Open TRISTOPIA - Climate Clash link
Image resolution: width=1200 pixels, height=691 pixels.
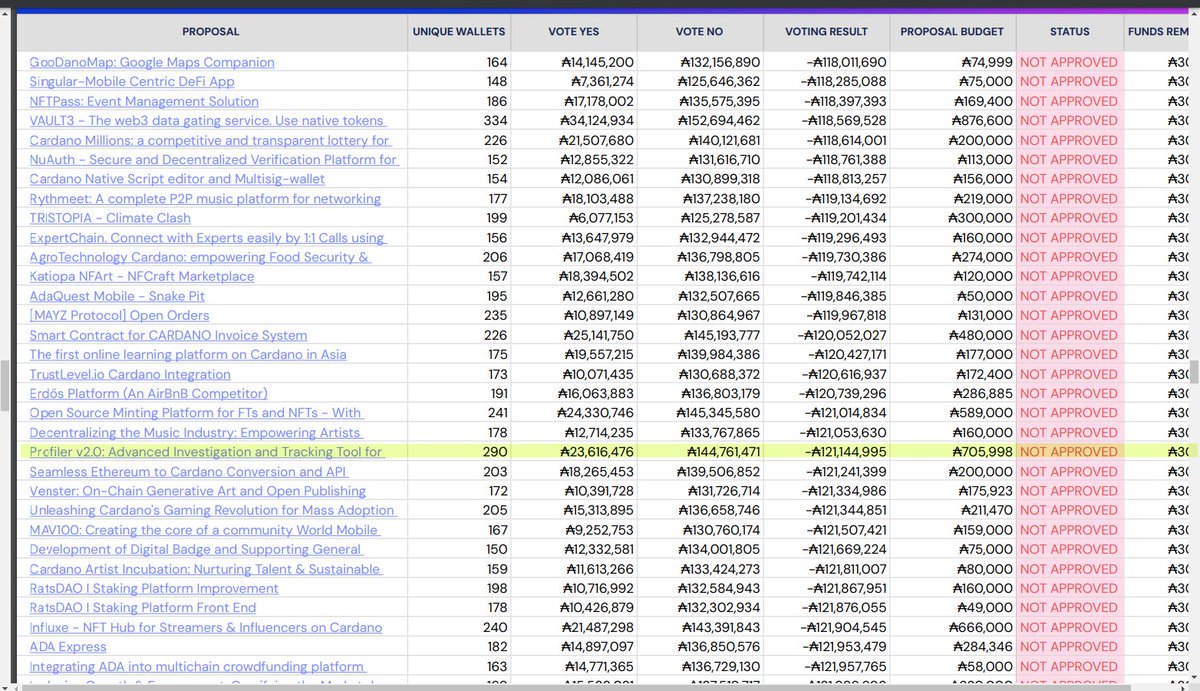coord(110,218)
